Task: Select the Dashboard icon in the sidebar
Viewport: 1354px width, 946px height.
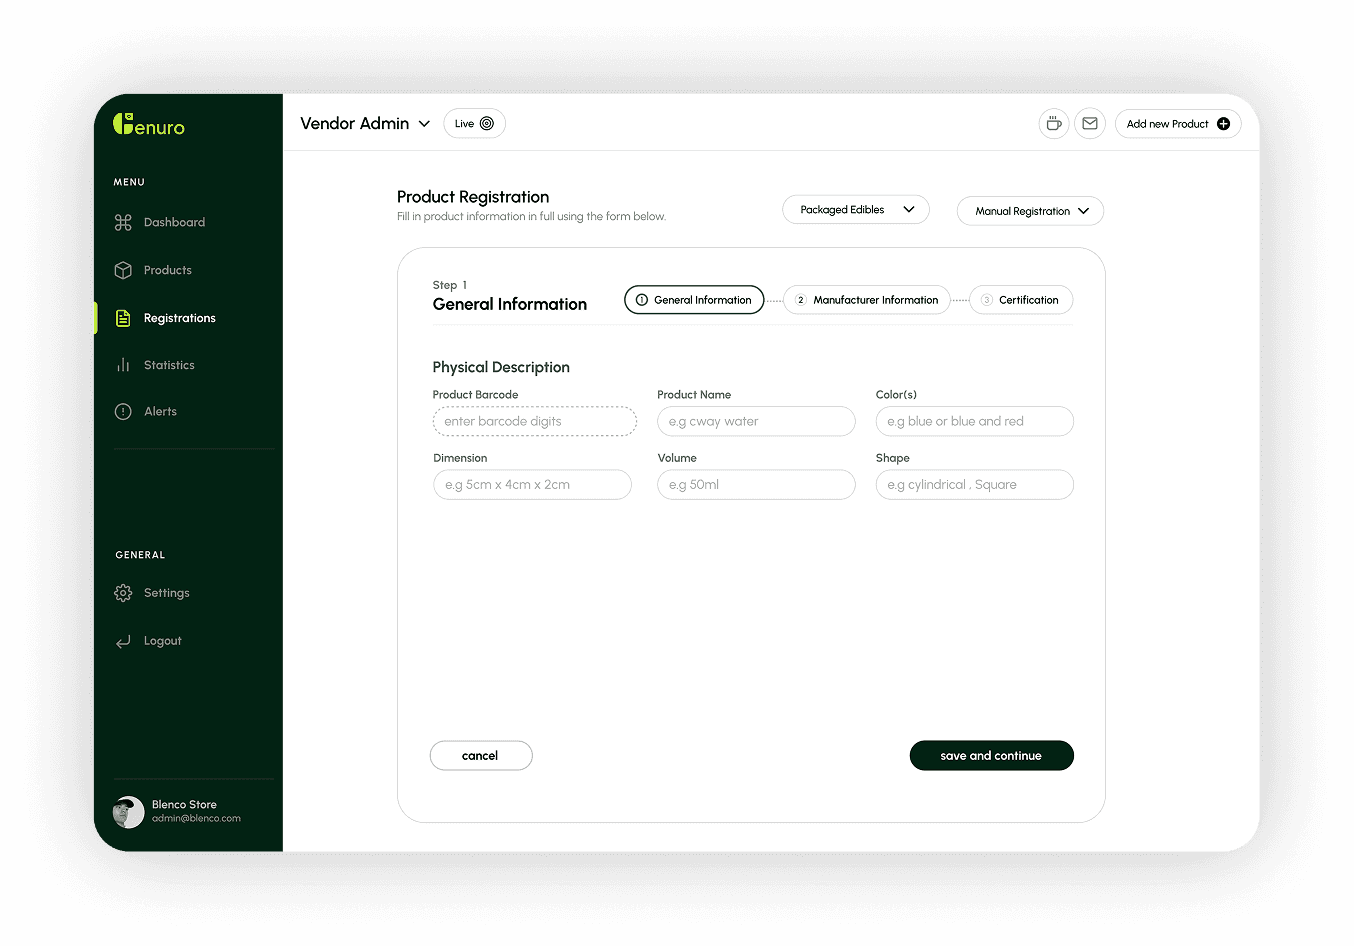Action: tap(122, 221)
